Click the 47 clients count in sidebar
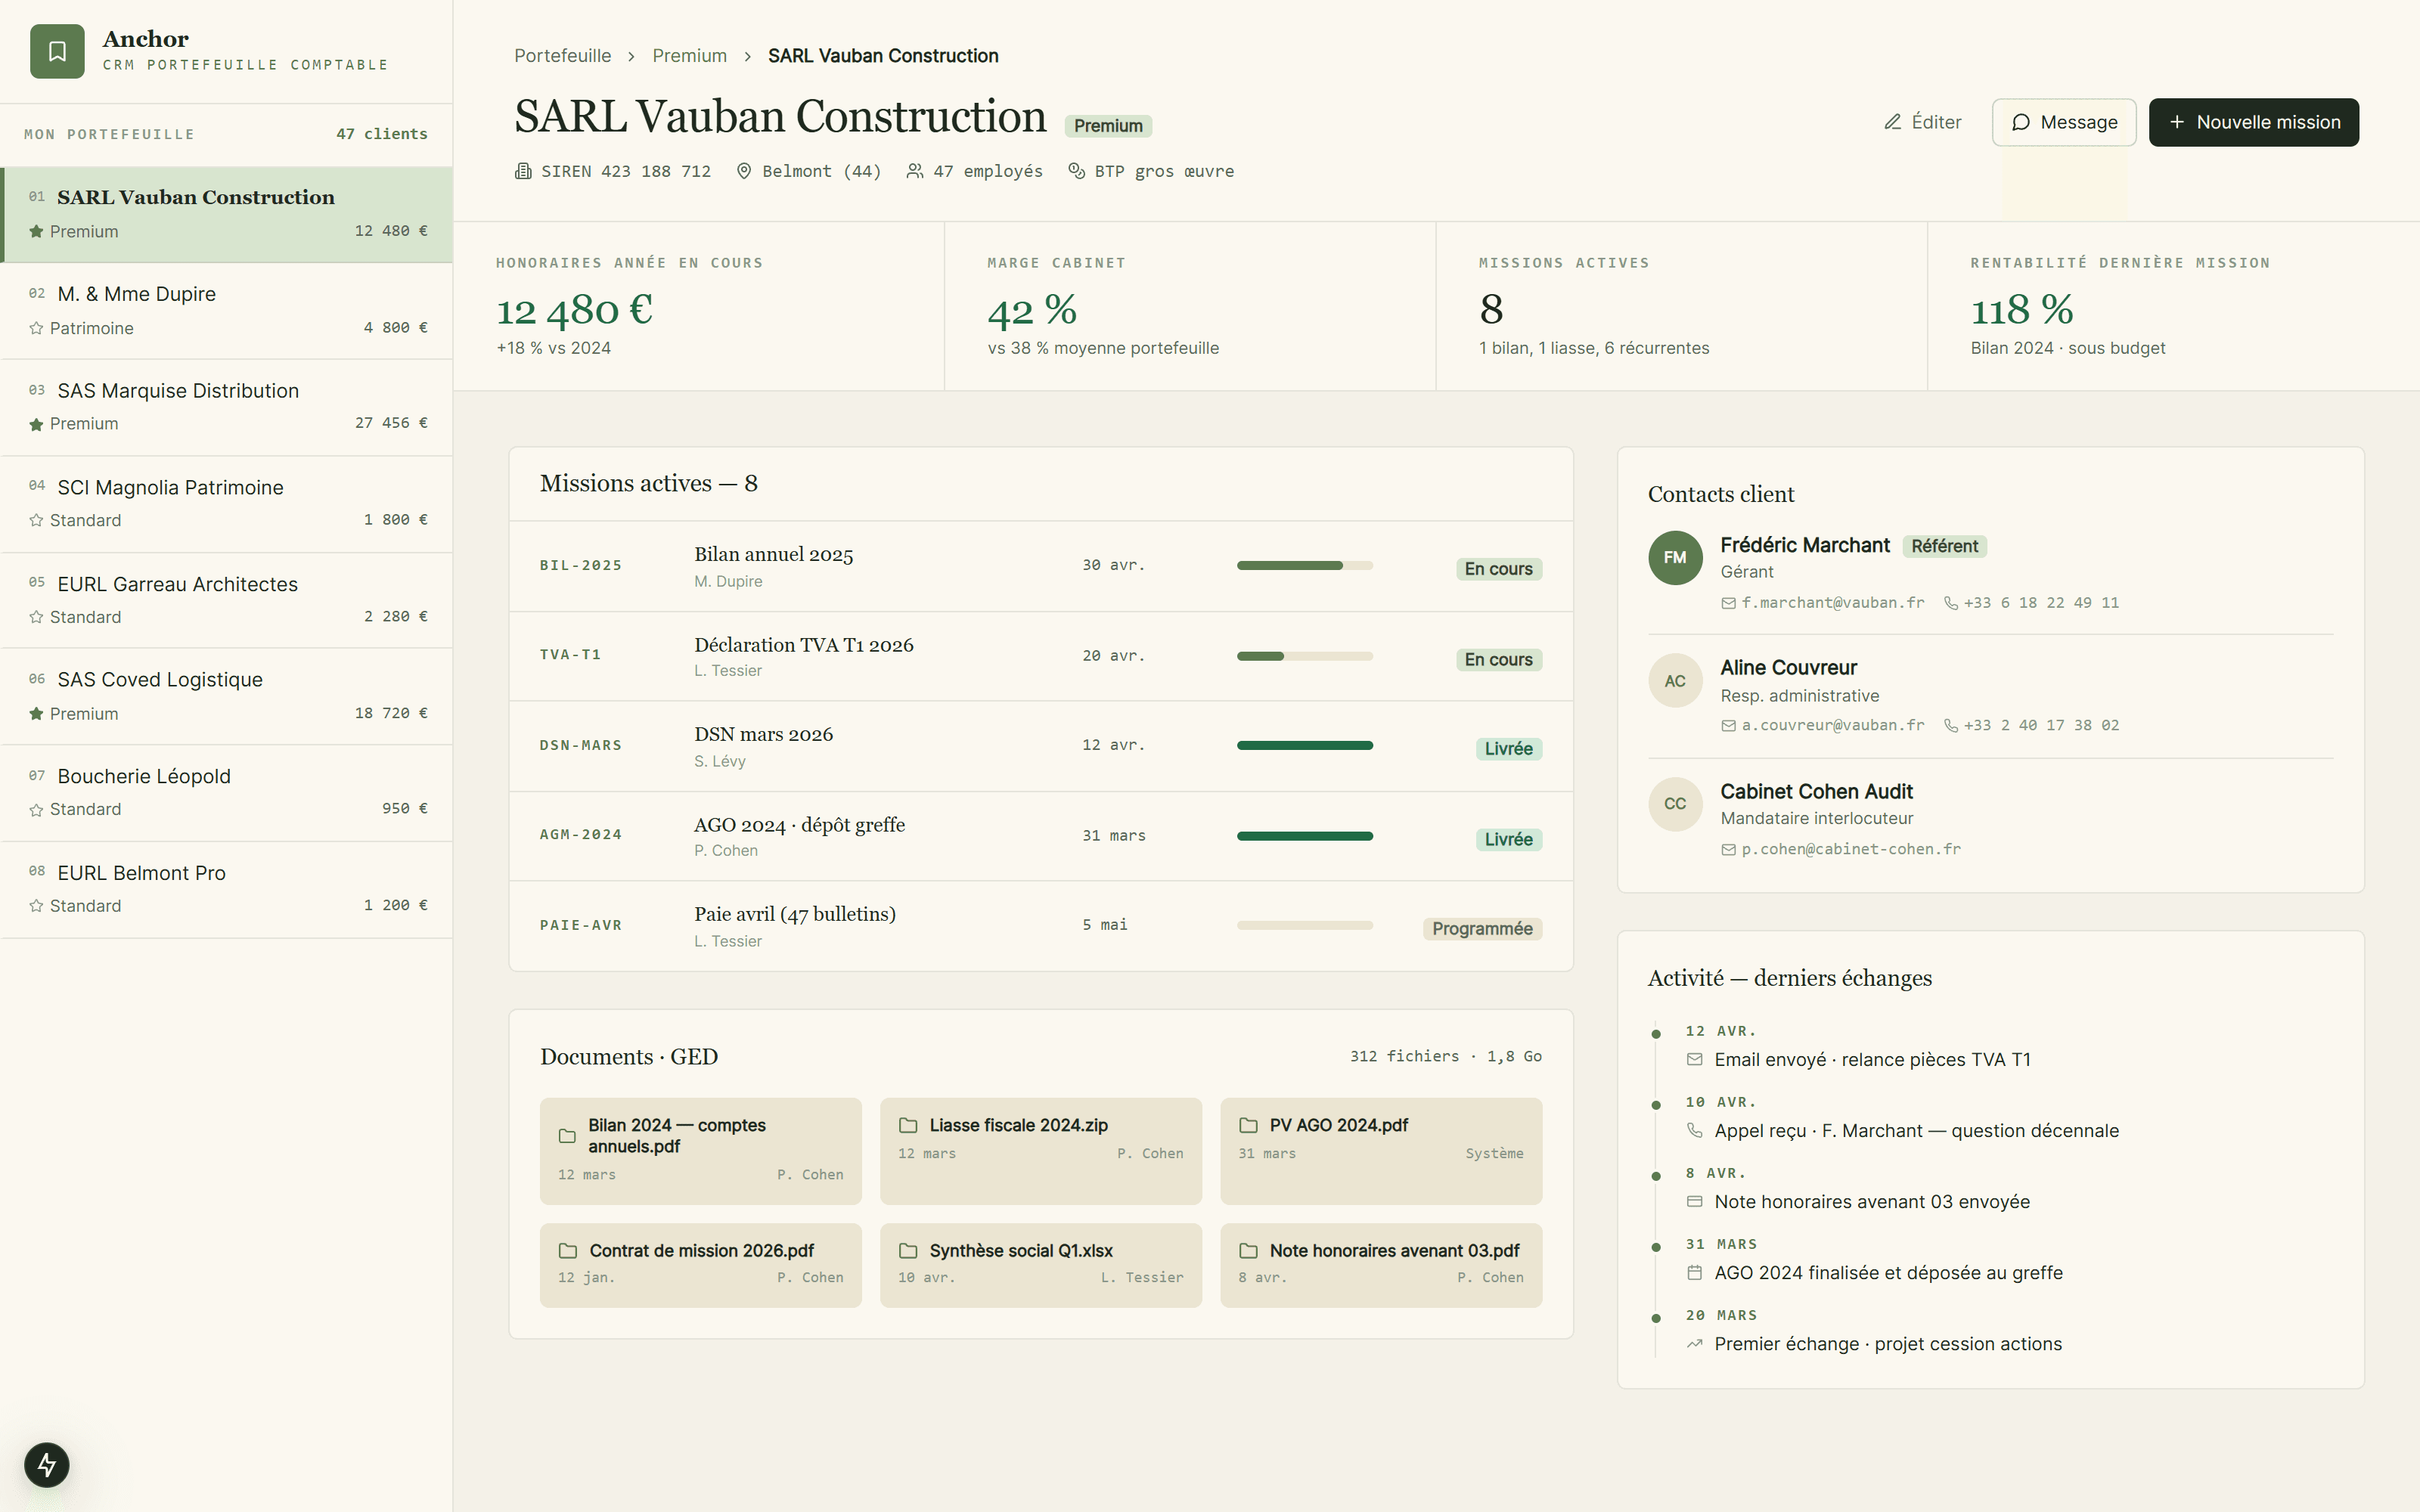Image resolution: width=2420 pixels, height=1512 pixels. click(382, 134)
